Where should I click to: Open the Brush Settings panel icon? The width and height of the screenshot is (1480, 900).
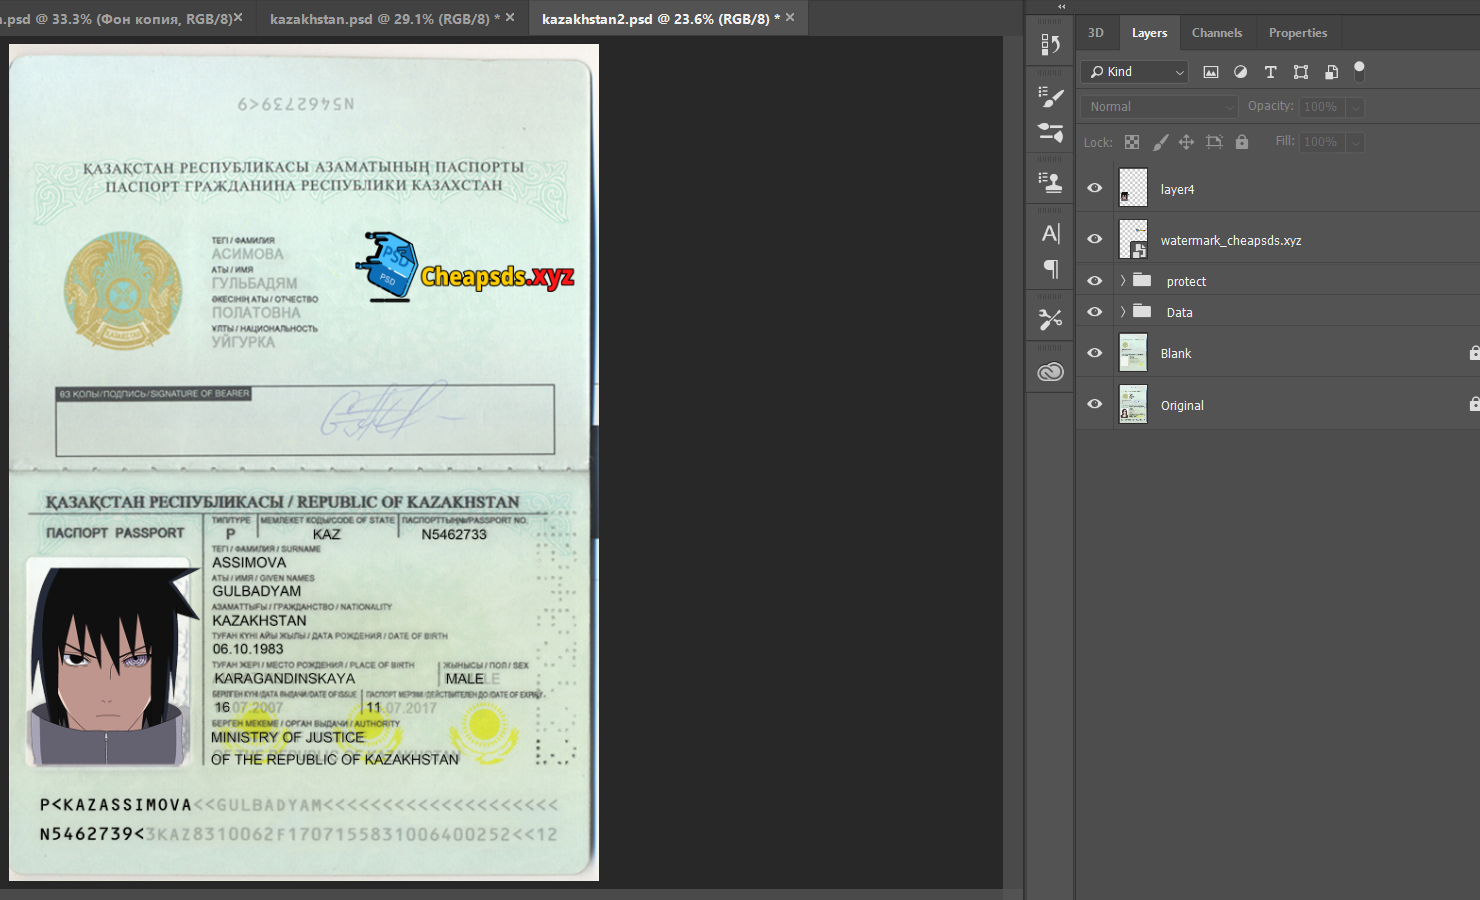[x=1050, y=97]
